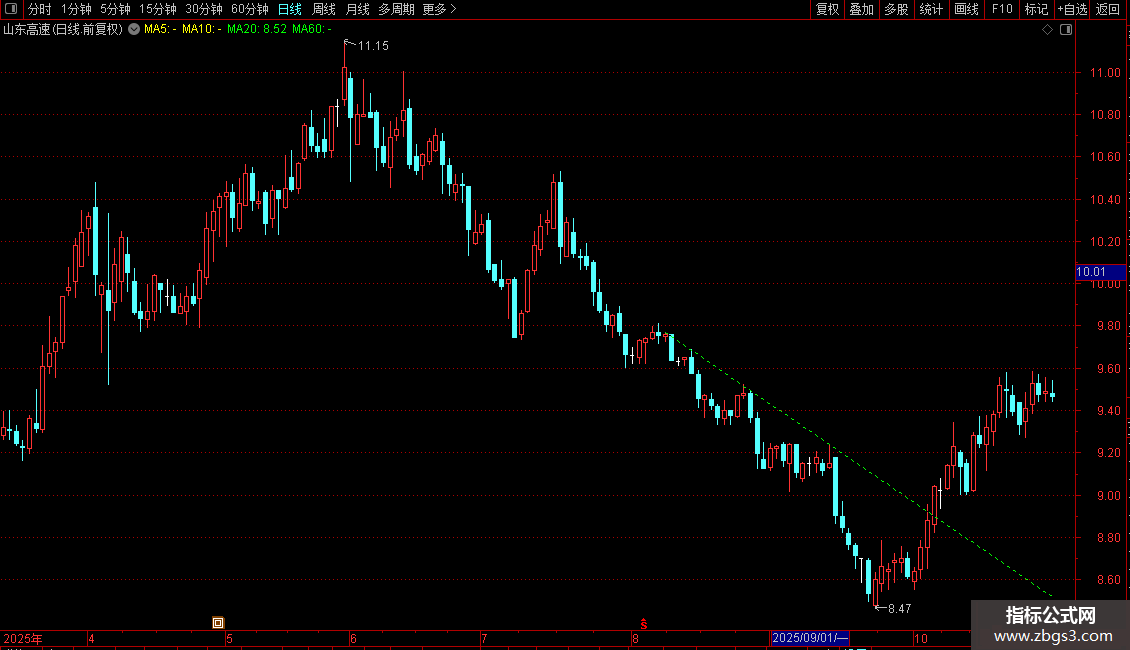The width and height of the screenshot is (1130, 650).
Task: Click month 10 on the time axis
Action: (920, 638)
